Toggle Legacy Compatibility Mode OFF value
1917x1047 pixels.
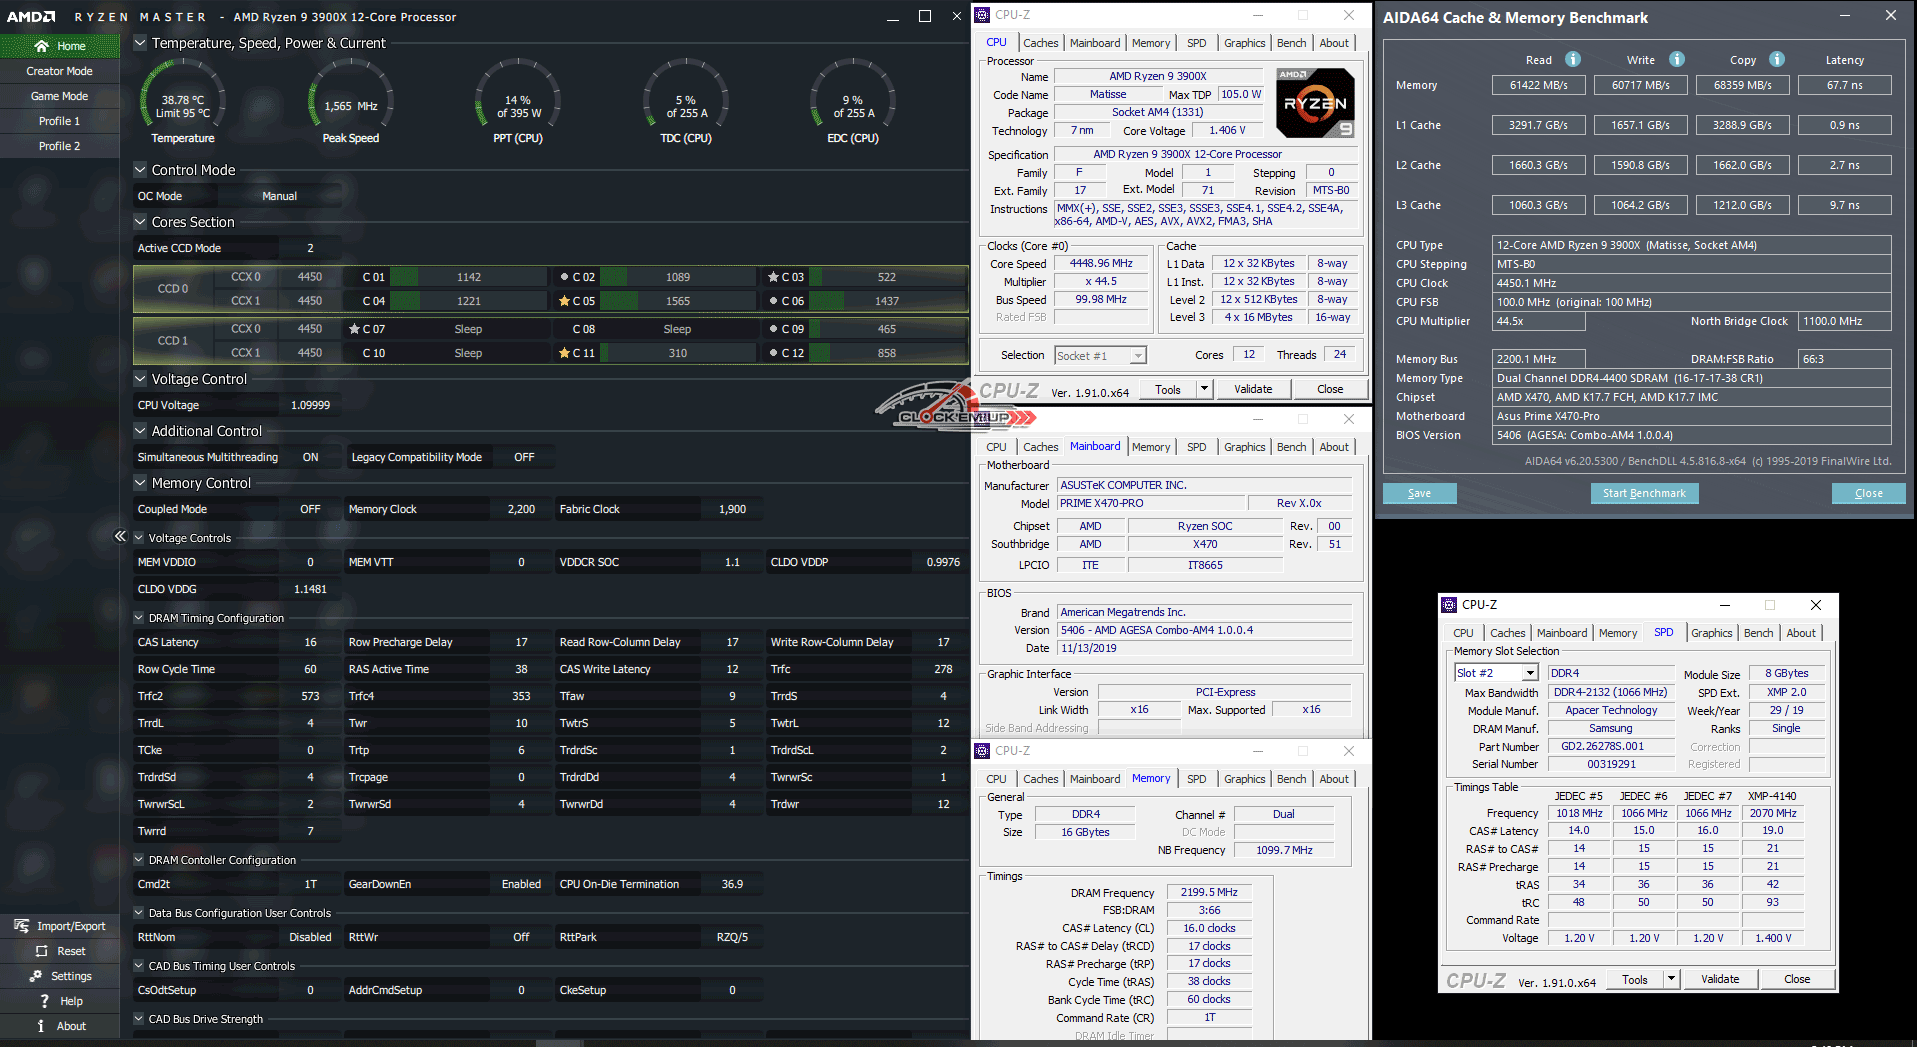click(524, 457)
